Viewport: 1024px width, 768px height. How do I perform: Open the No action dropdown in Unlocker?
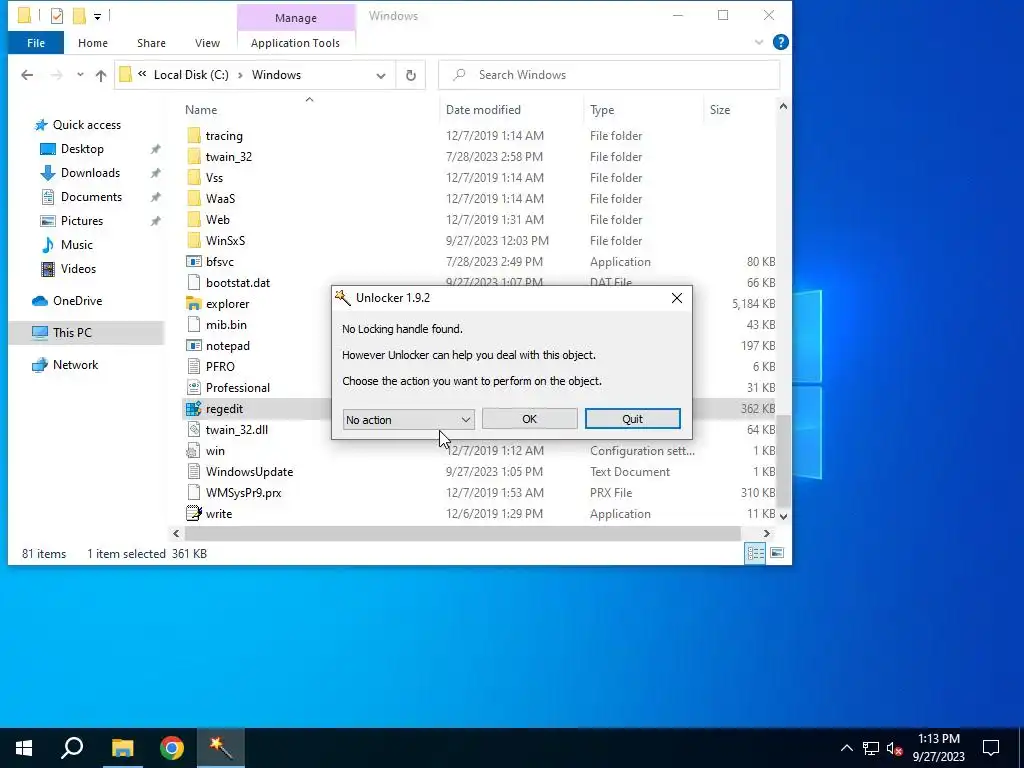(x=408, y=419)
